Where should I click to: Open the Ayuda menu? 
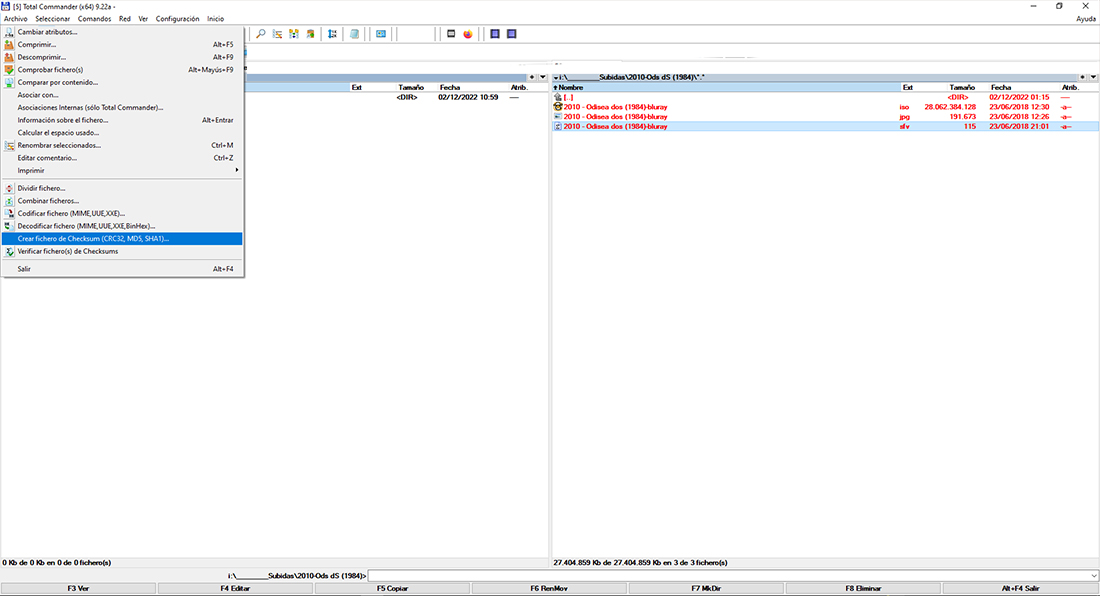click(1085, 19)
